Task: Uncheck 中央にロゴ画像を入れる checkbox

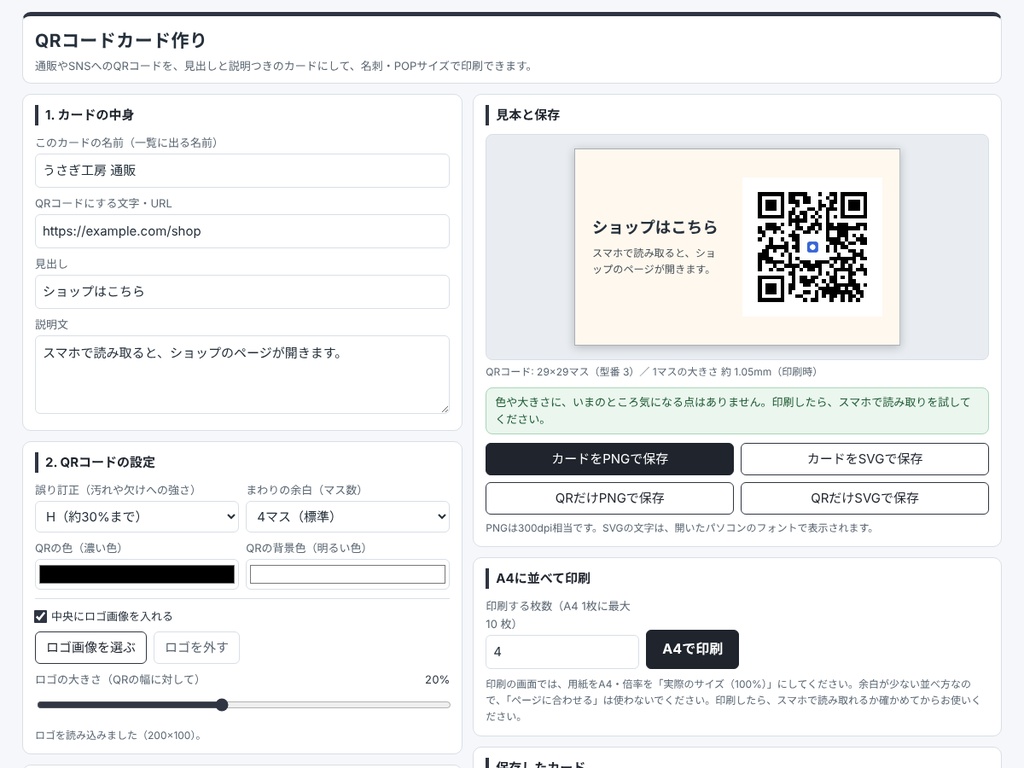Action: click(x=40, y=616)
